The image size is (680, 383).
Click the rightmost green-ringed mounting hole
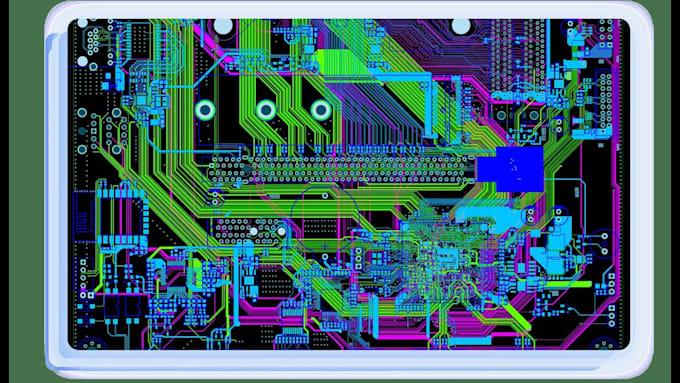point(321,110)
